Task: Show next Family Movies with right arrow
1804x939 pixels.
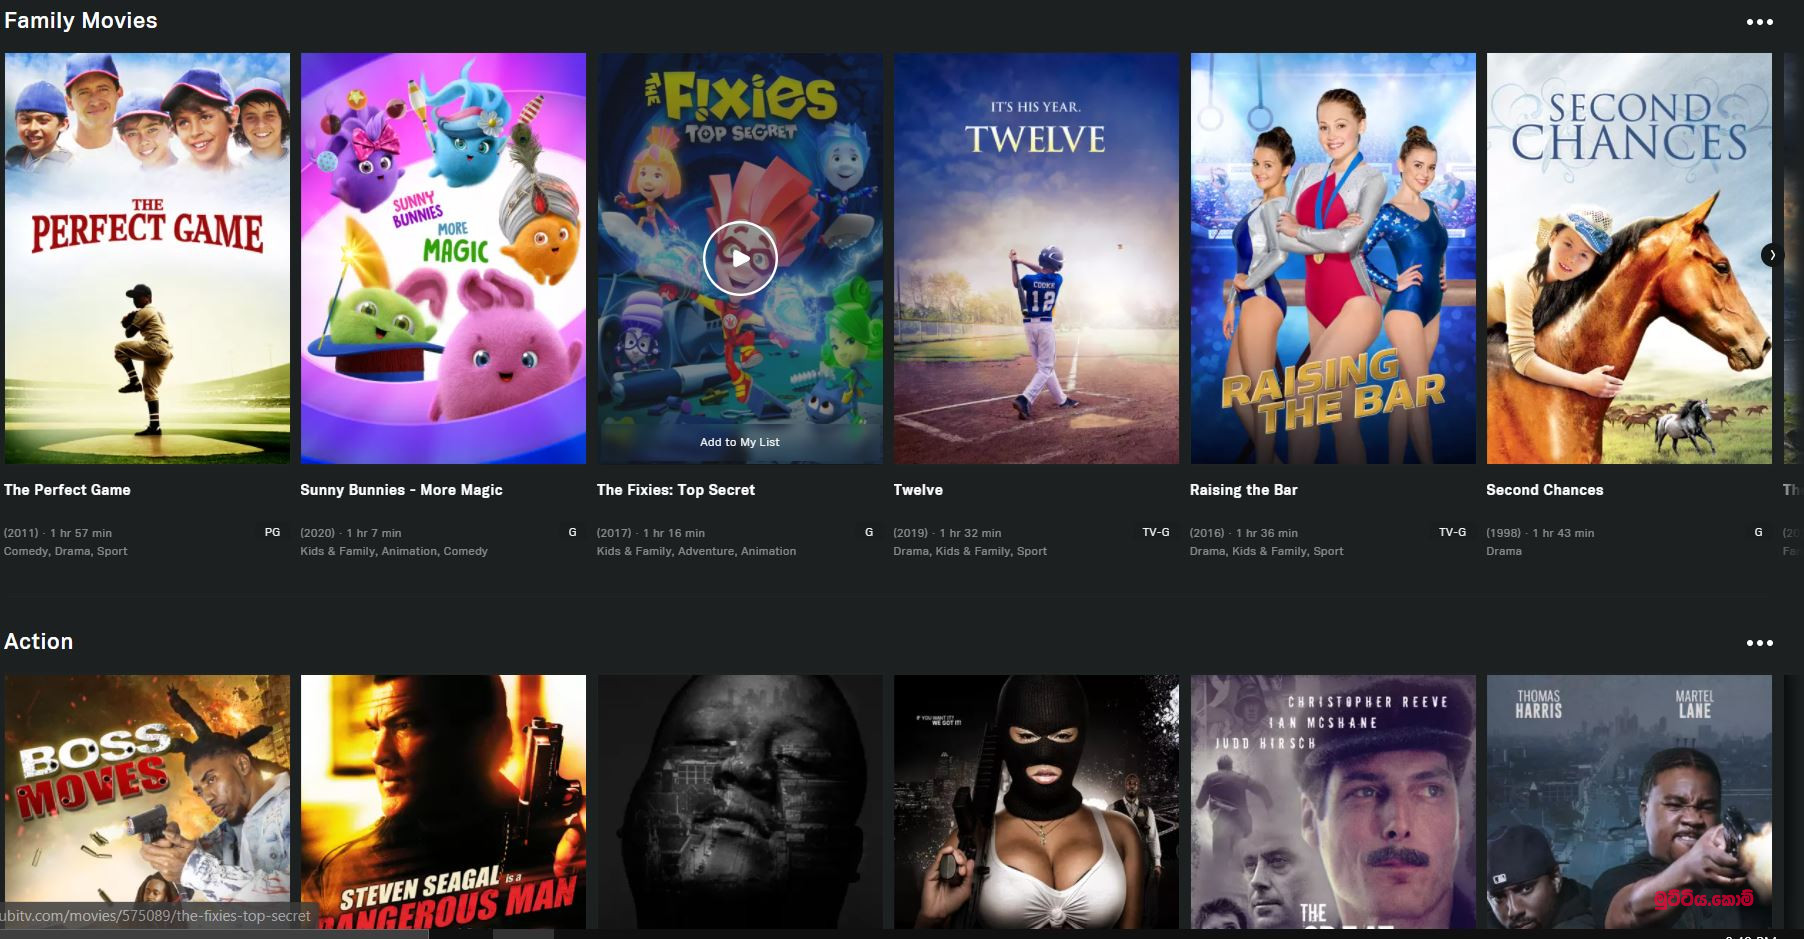Action: 1772,255
